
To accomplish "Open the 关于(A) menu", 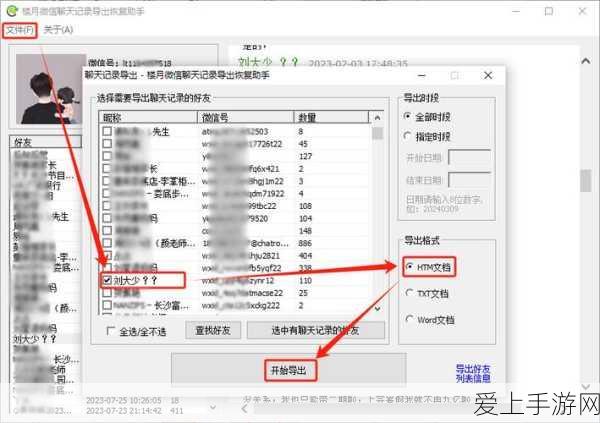I will coord(58,29).
